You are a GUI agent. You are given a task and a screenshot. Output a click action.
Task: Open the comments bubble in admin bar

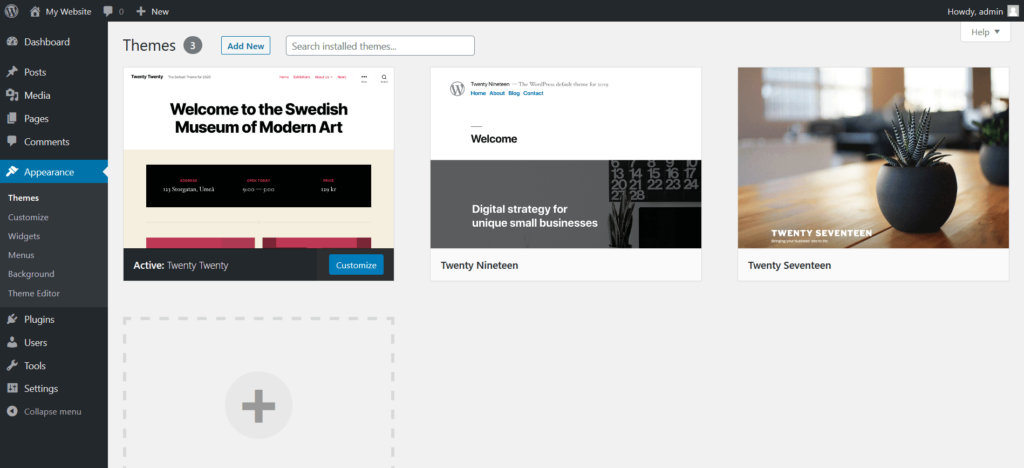tap(108, 11)
